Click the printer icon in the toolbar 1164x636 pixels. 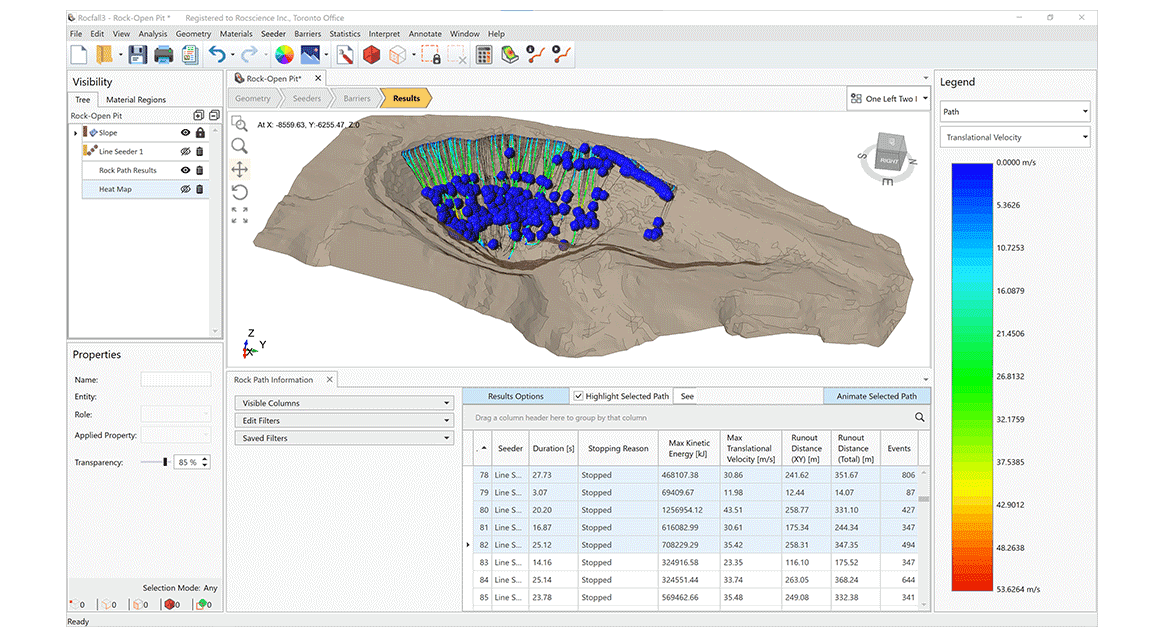point(163,55)
